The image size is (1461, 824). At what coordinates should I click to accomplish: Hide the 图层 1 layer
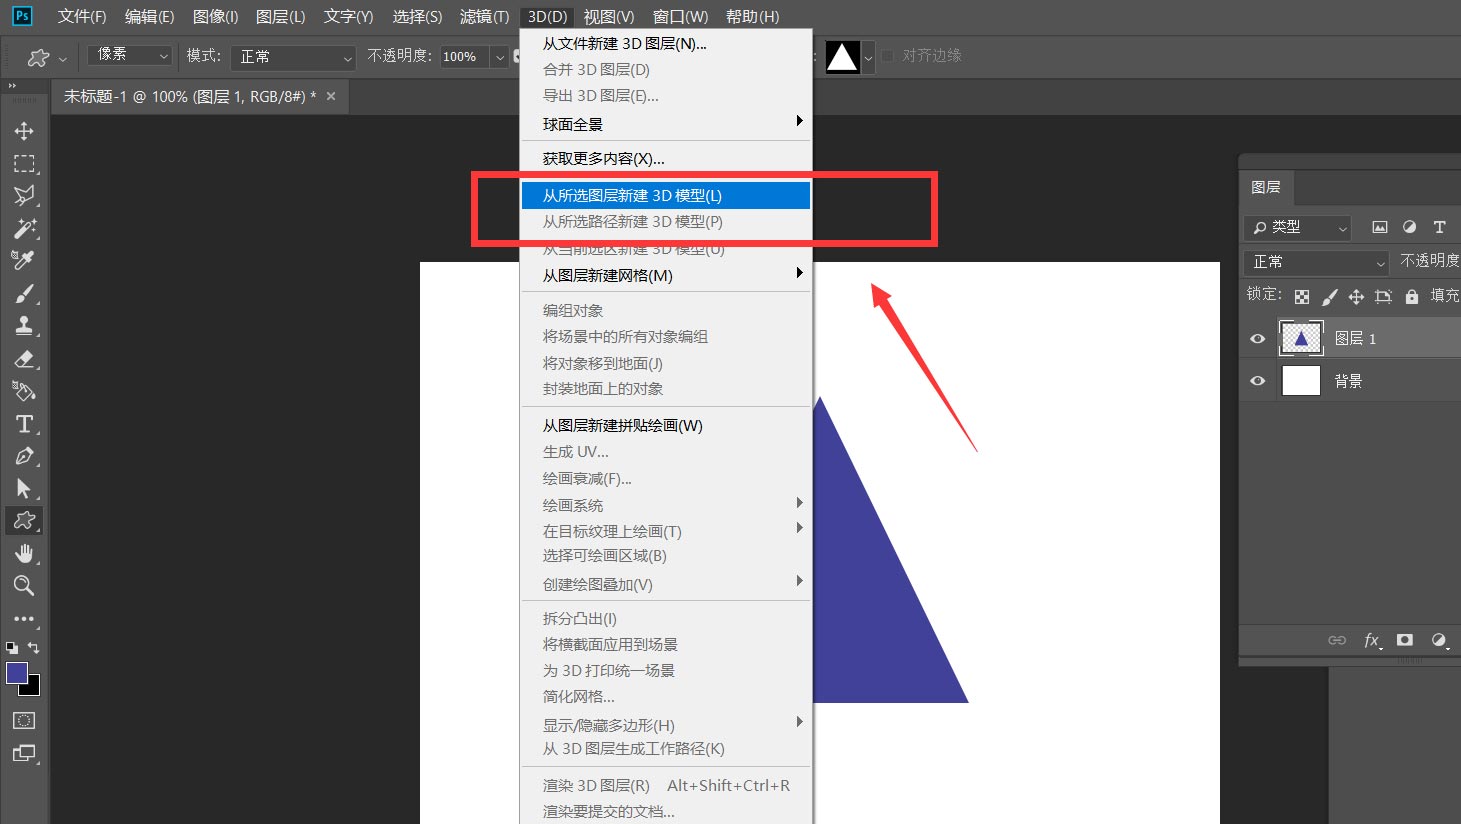pyautogui.click(x=1257, y=338)
